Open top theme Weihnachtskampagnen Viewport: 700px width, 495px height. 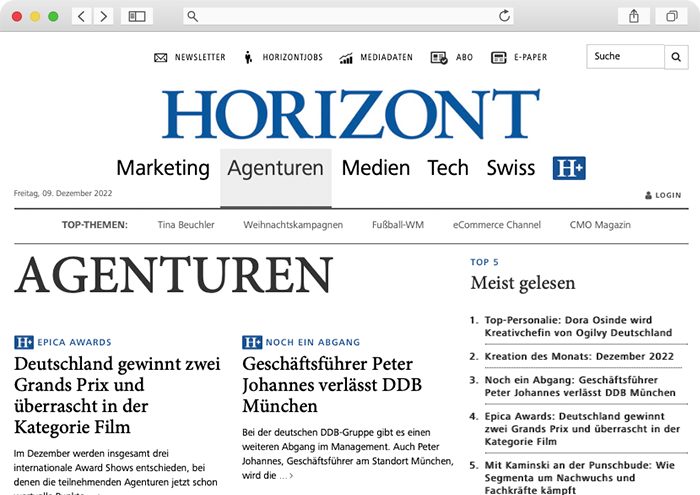coord(293,225)
